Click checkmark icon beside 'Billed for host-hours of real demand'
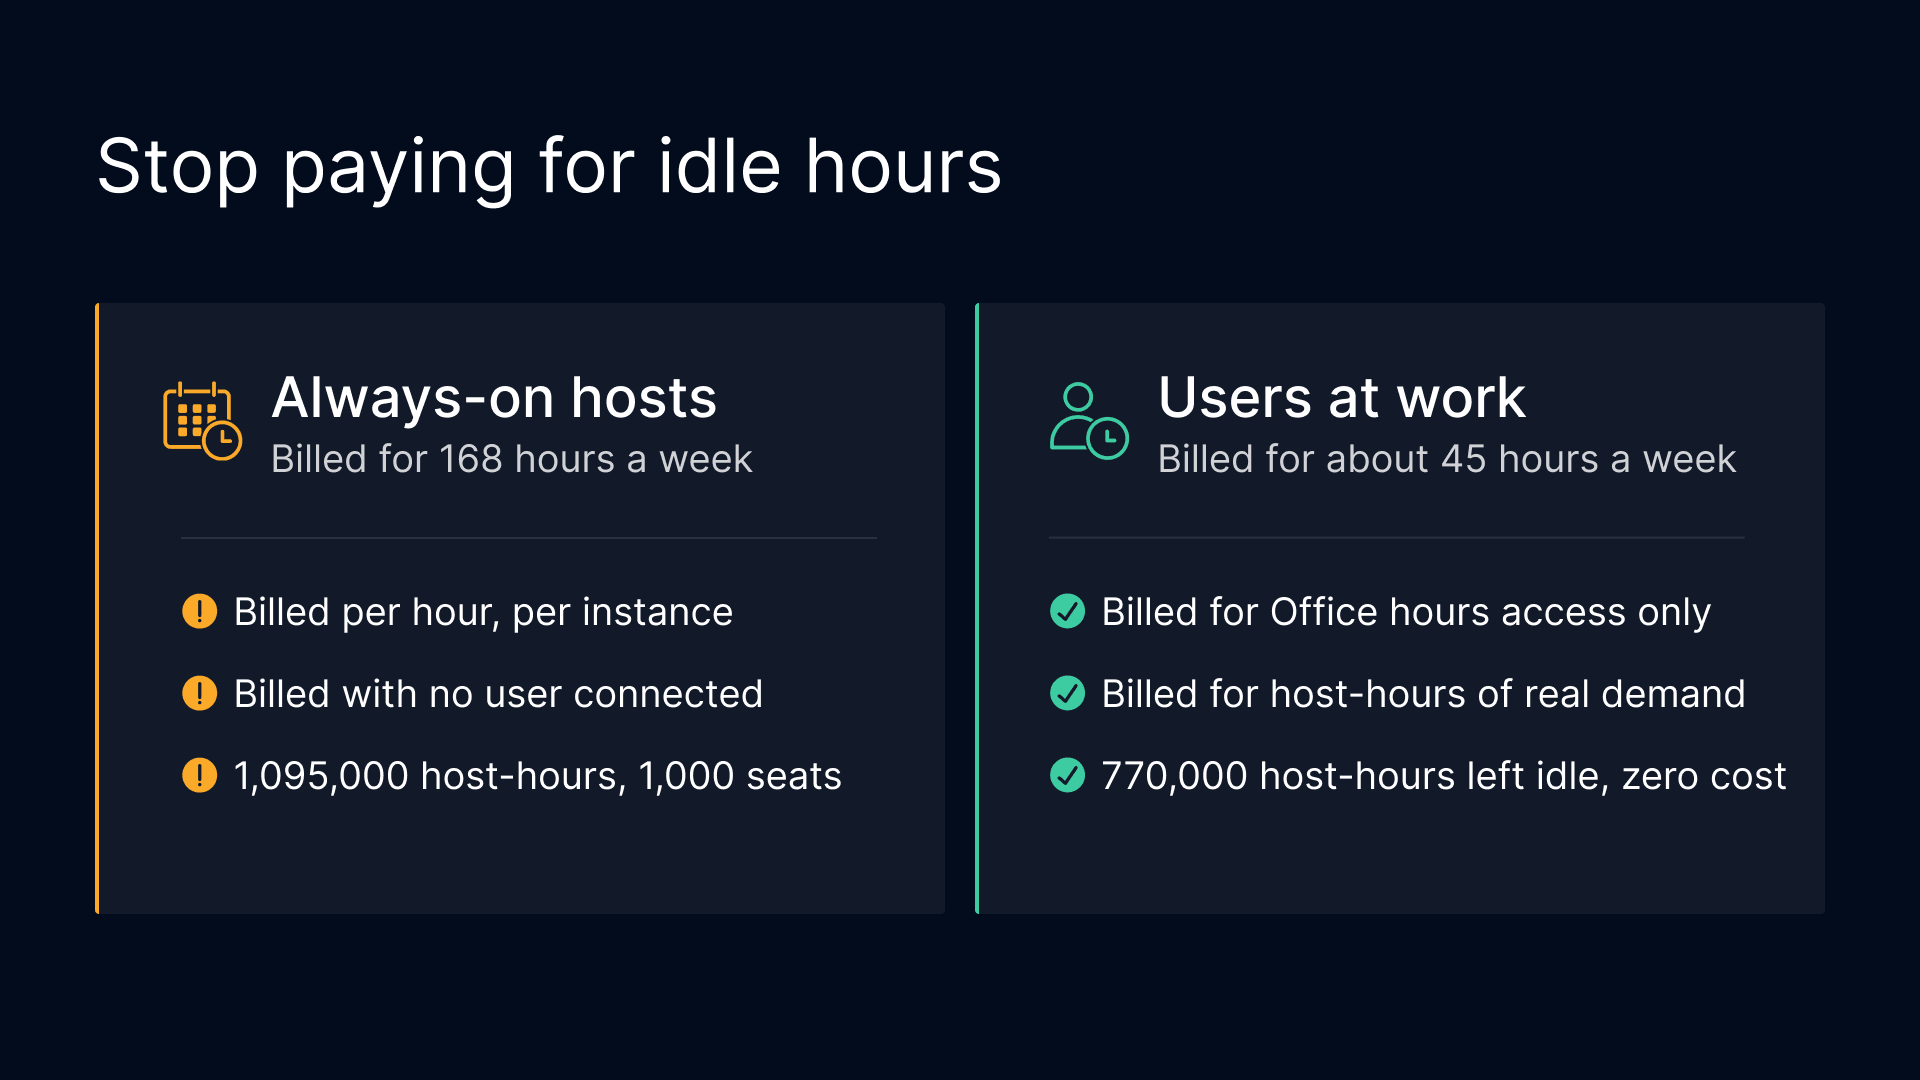This screenshot has width=1920, height=1080. [1068, 693]
